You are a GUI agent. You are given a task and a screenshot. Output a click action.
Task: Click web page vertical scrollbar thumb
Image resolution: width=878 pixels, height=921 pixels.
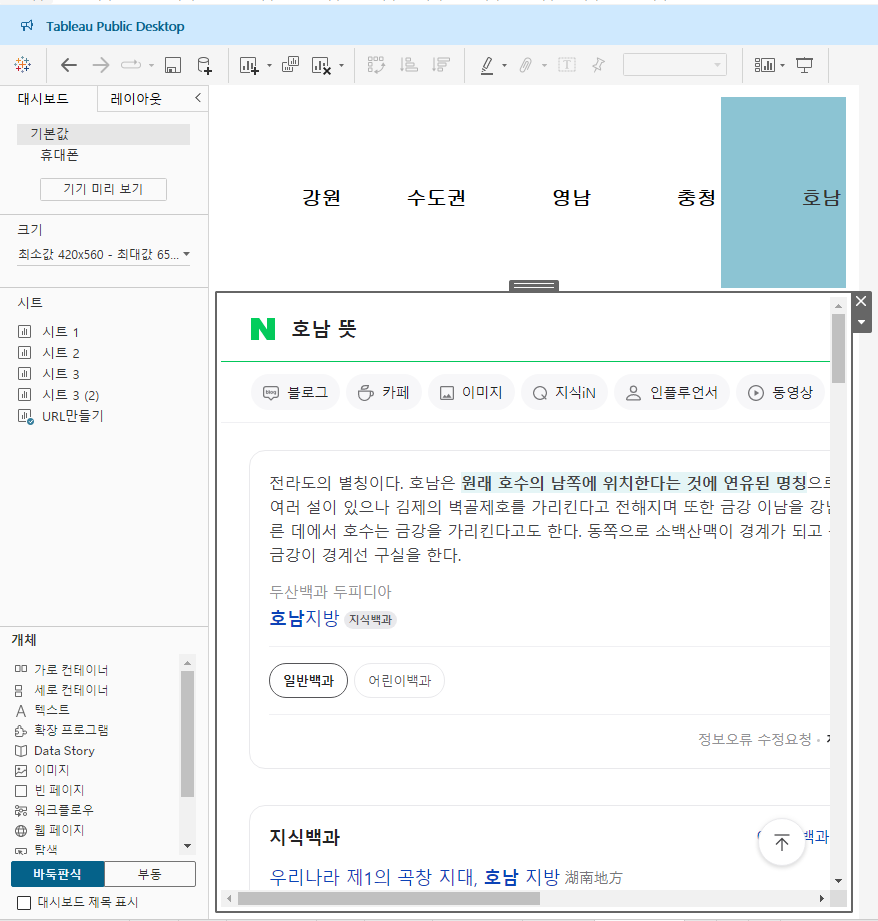[838, 348]
